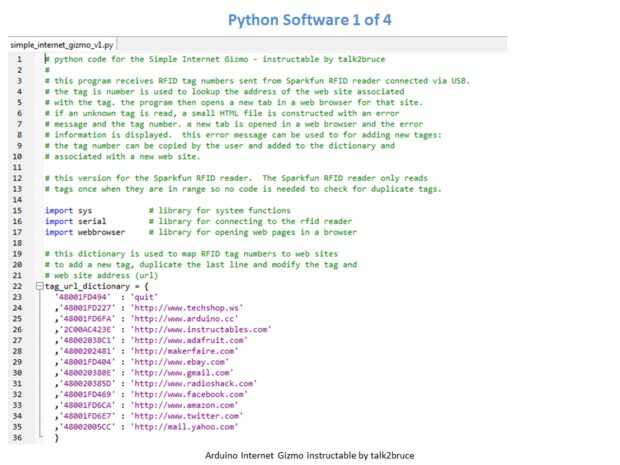
Task: Click the 'Python Software 1 of 4' heading
Action: (309, 18)
